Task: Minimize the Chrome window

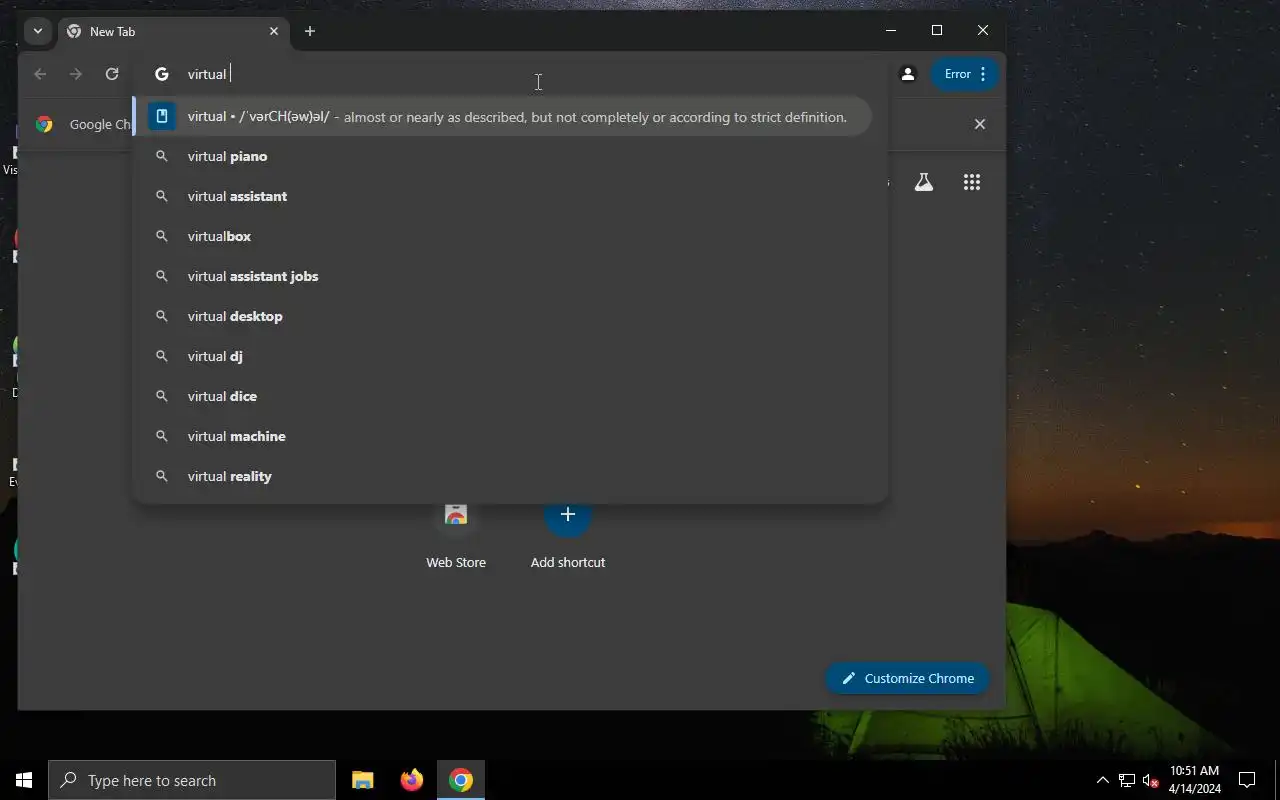Action: 891,30
